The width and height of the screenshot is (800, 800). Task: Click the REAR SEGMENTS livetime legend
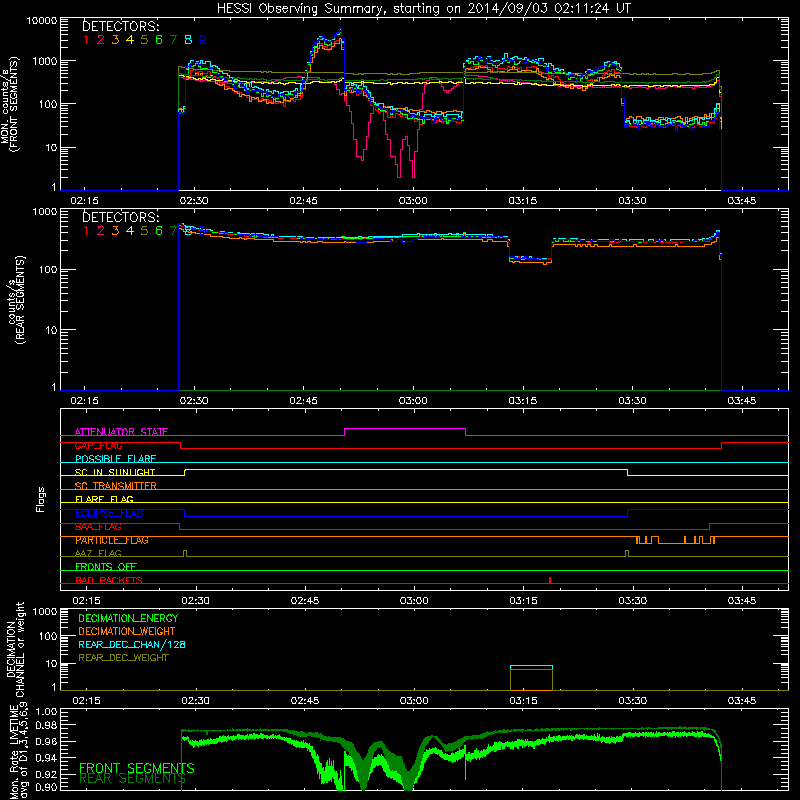(x=132, y=779)
